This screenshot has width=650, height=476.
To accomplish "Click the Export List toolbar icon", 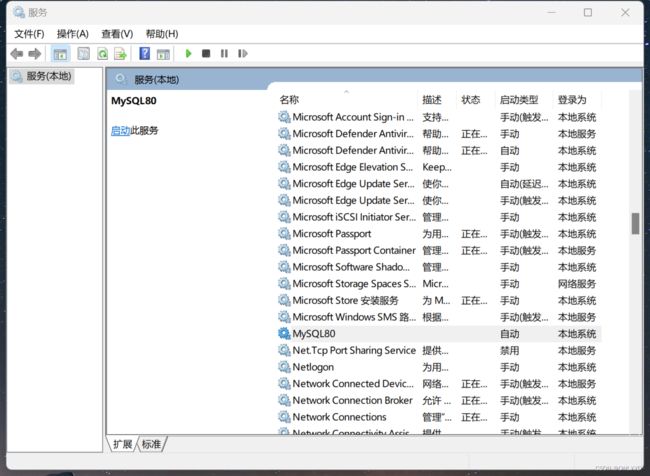I will 121,53.
